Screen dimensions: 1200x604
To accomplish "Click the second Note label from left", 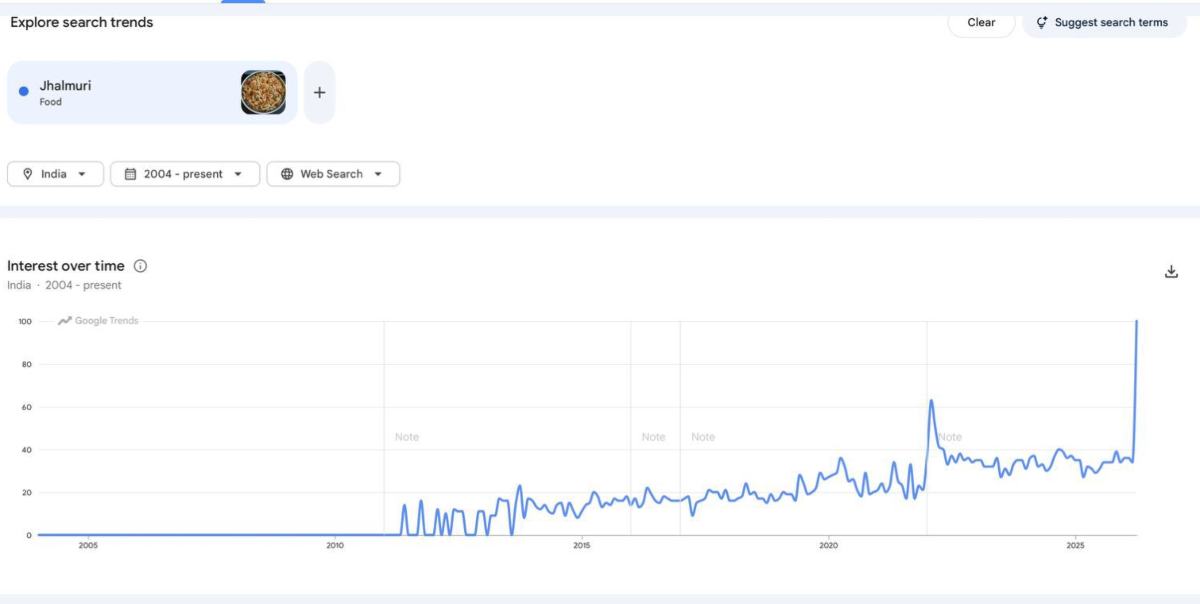I will [x=653, y=437].
